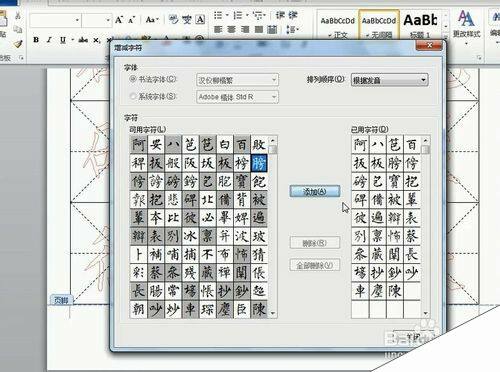Click the numbering list icon
500x372 pixels.
click(238, 15)
